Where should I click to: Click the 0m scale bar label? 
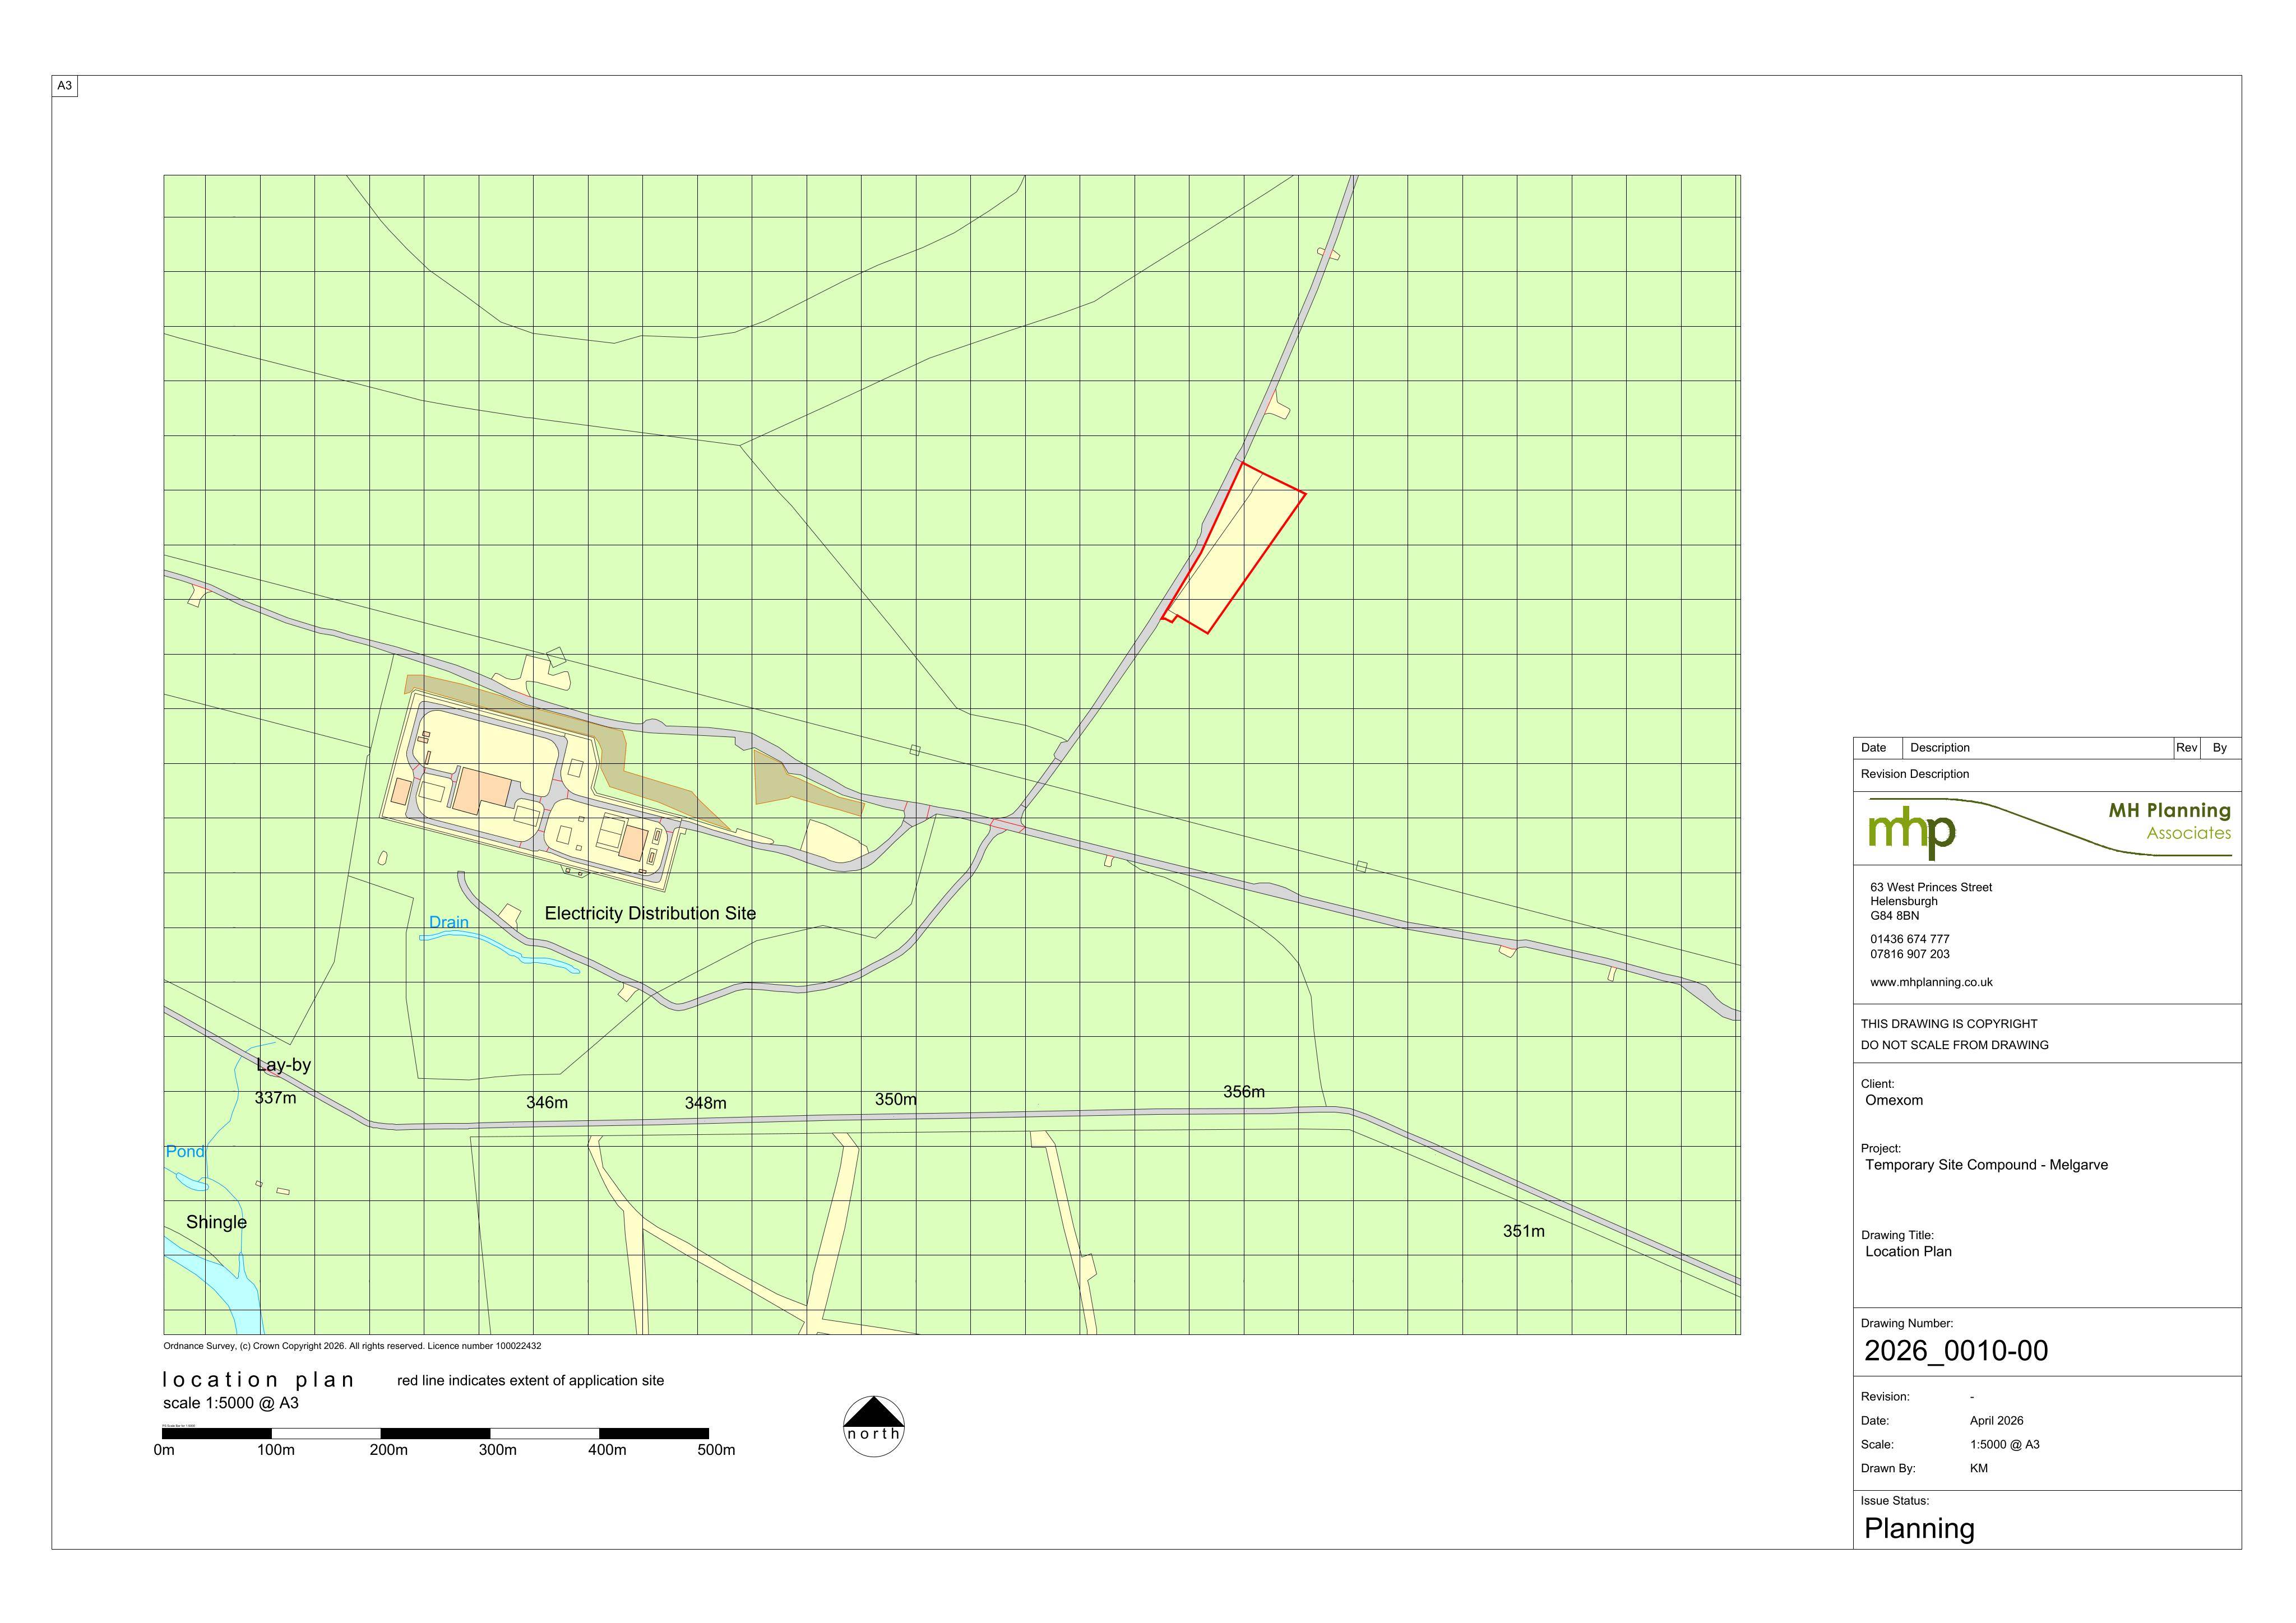[x=164, y=1450]
